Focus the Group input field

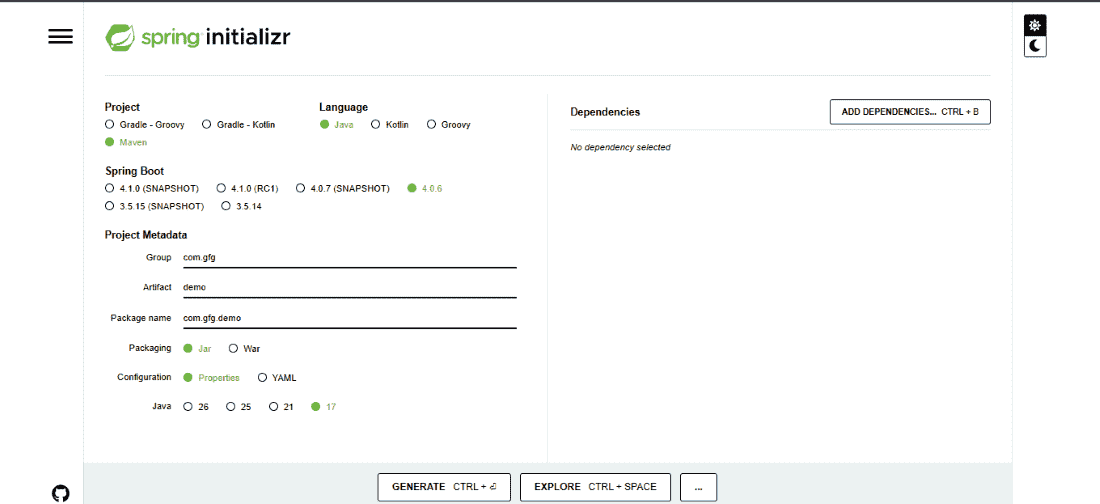[x=349, y=258]
